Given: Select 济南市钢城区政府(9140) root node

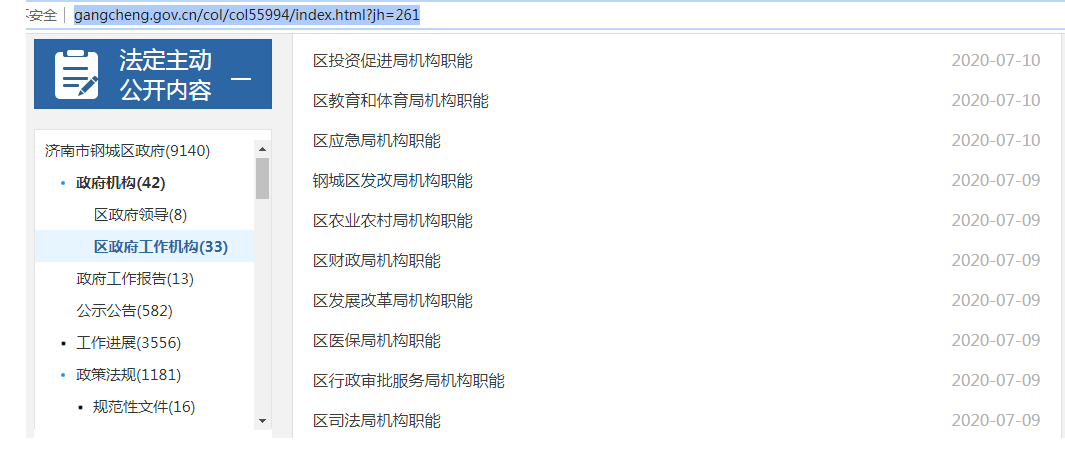Looking at the screenshot, I should [x=128, y=151].
